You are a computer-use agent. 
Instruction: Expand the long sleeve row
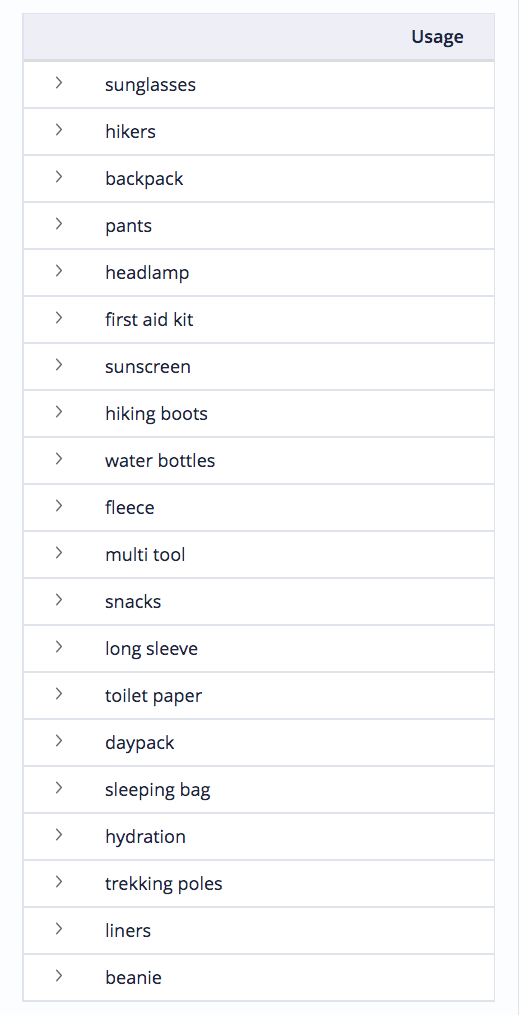tap(59, 646)
